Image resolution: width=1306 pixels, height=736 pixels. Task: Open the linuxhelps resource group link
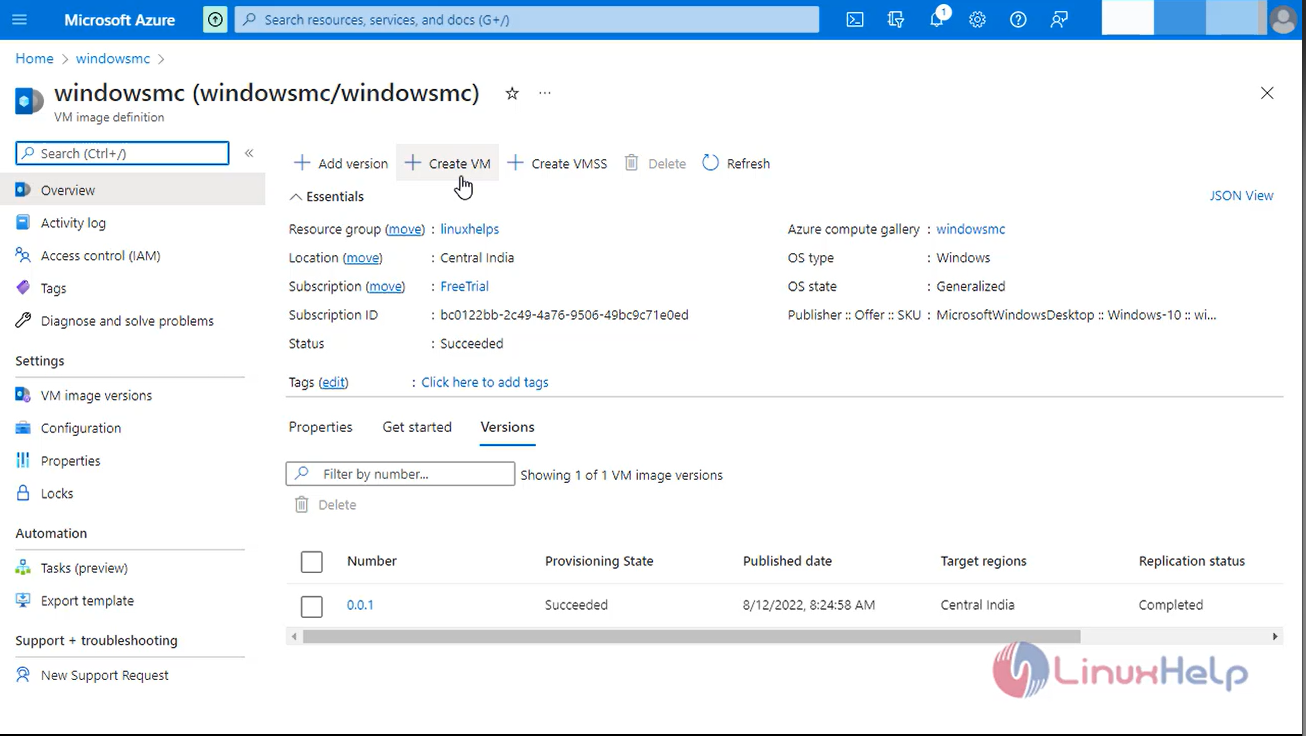coord(469,229)
